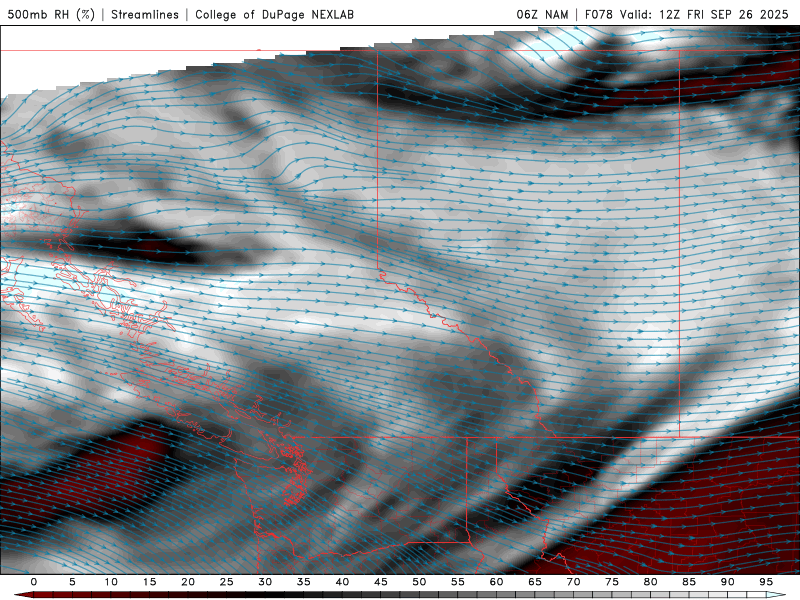This screenshot has width=800, height=600.
Task: Click 'College of DuPage NEXLAB' text
Action: 274,14
